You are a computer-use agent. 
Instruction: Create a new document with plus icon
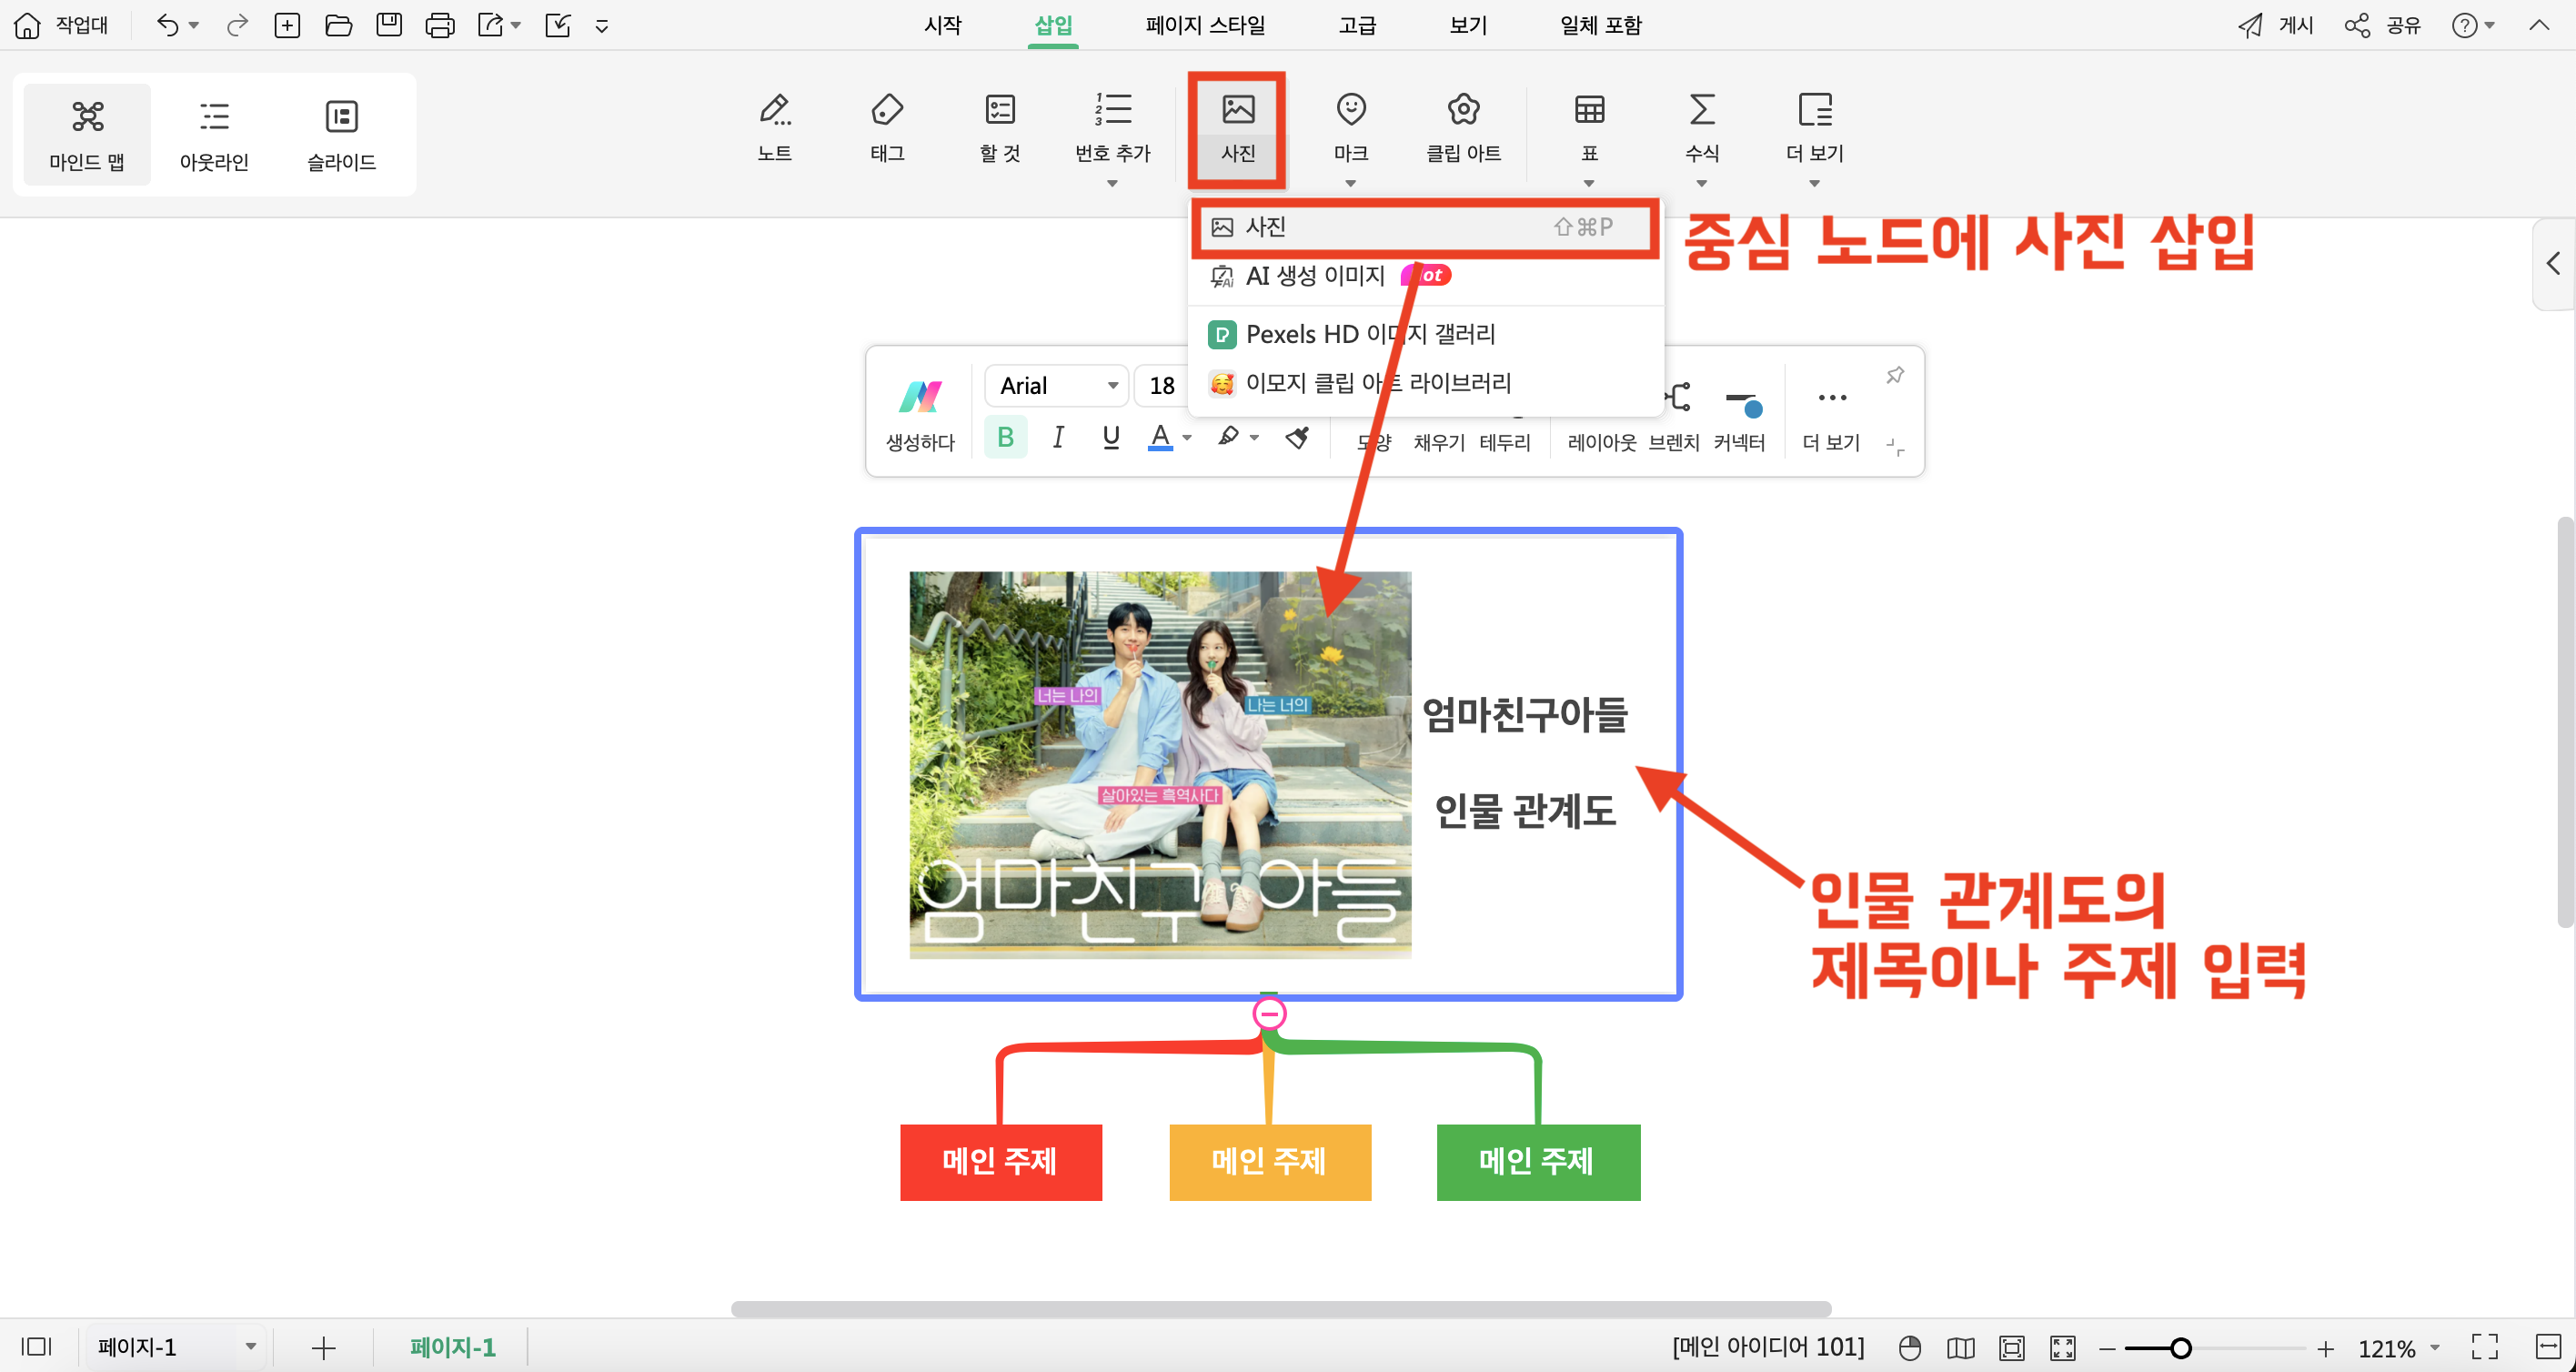[287, 25]
